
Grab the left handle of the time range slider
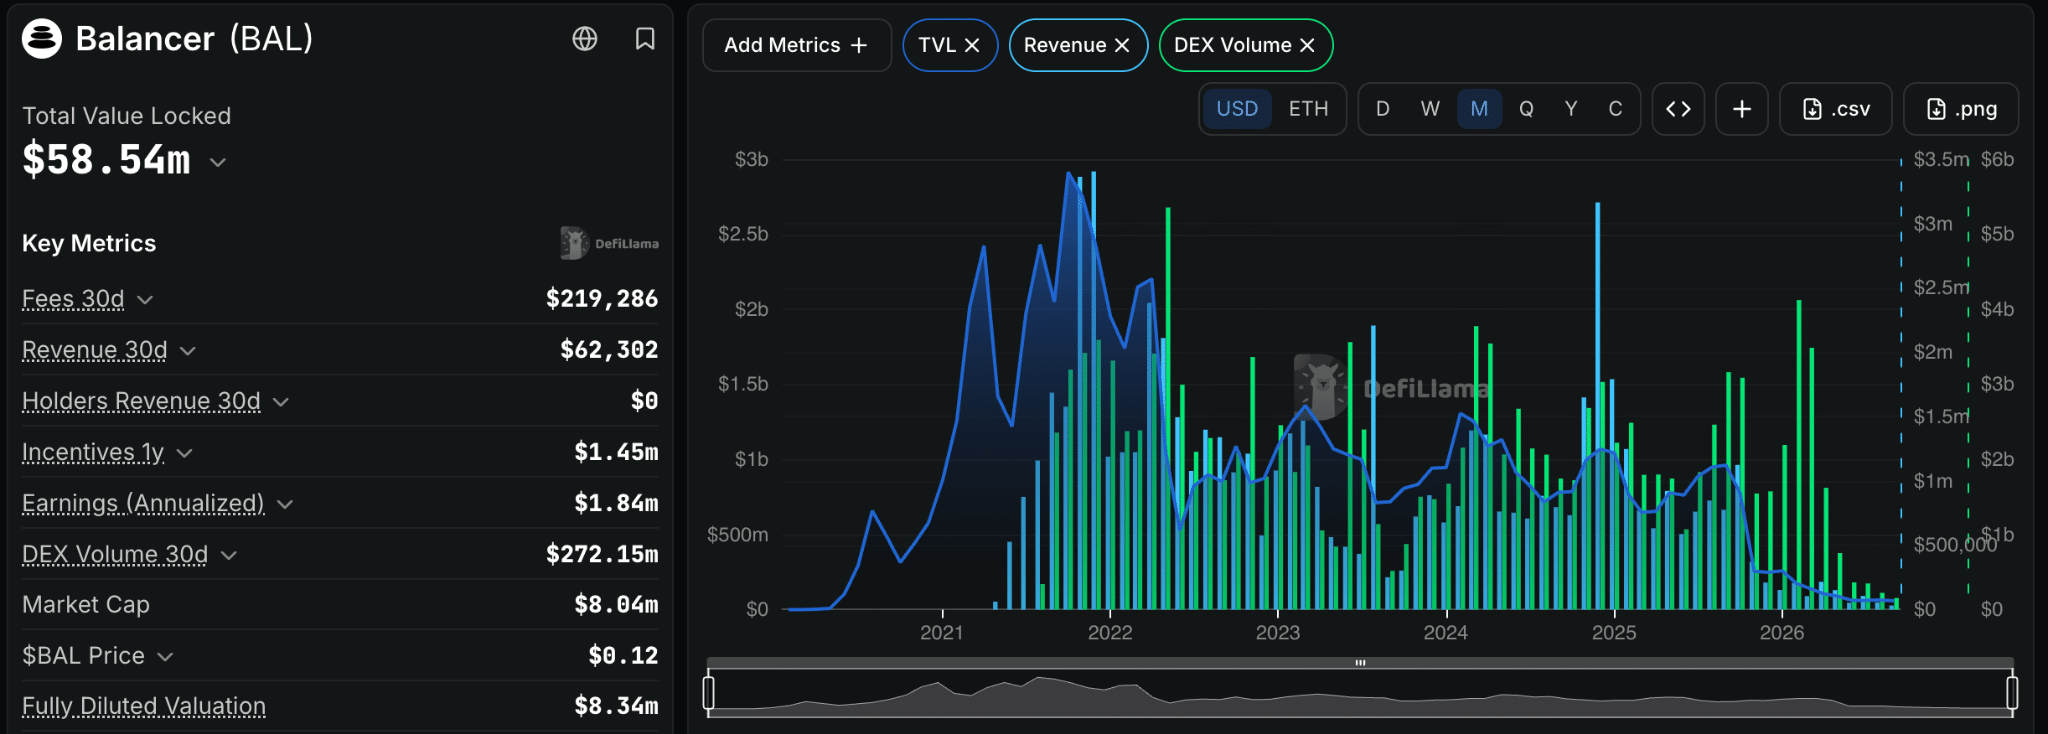[x=709, y=692]
